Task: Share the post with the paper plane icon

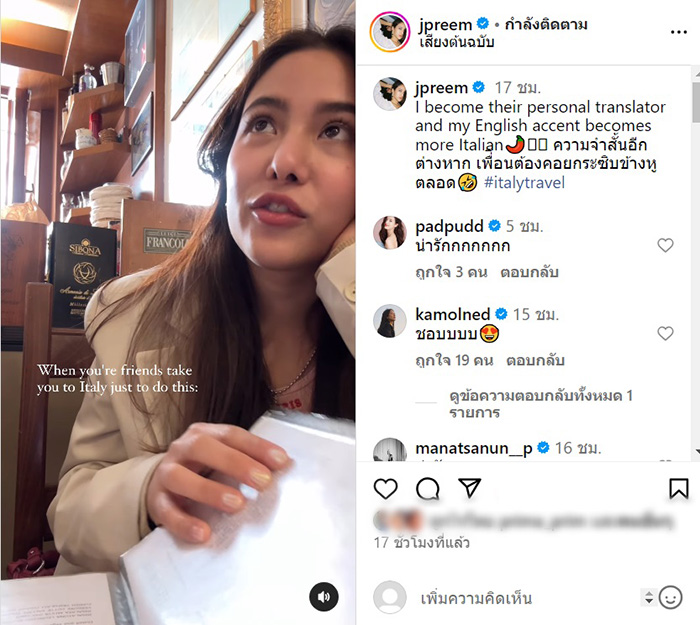Action: [469, 488]
